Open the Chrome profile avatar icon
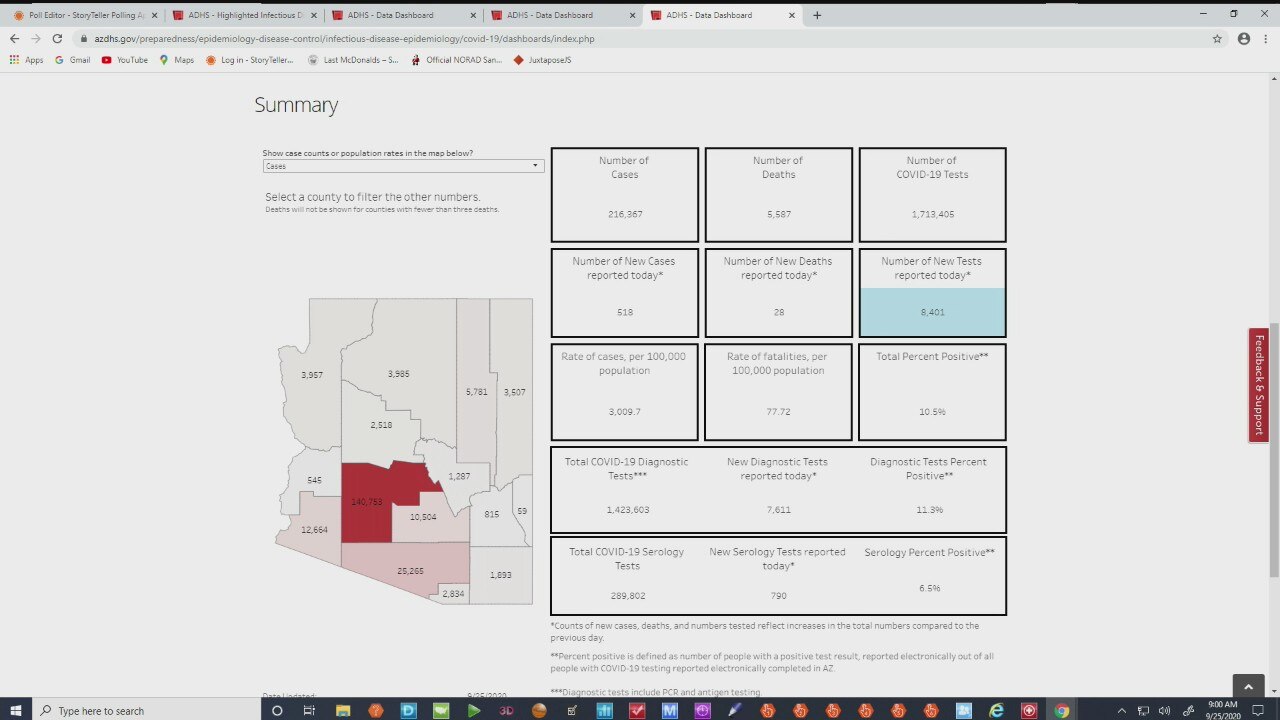The height and width of the screenshot is (720, 1280). pyautogui.click(x=1244, y=38)
